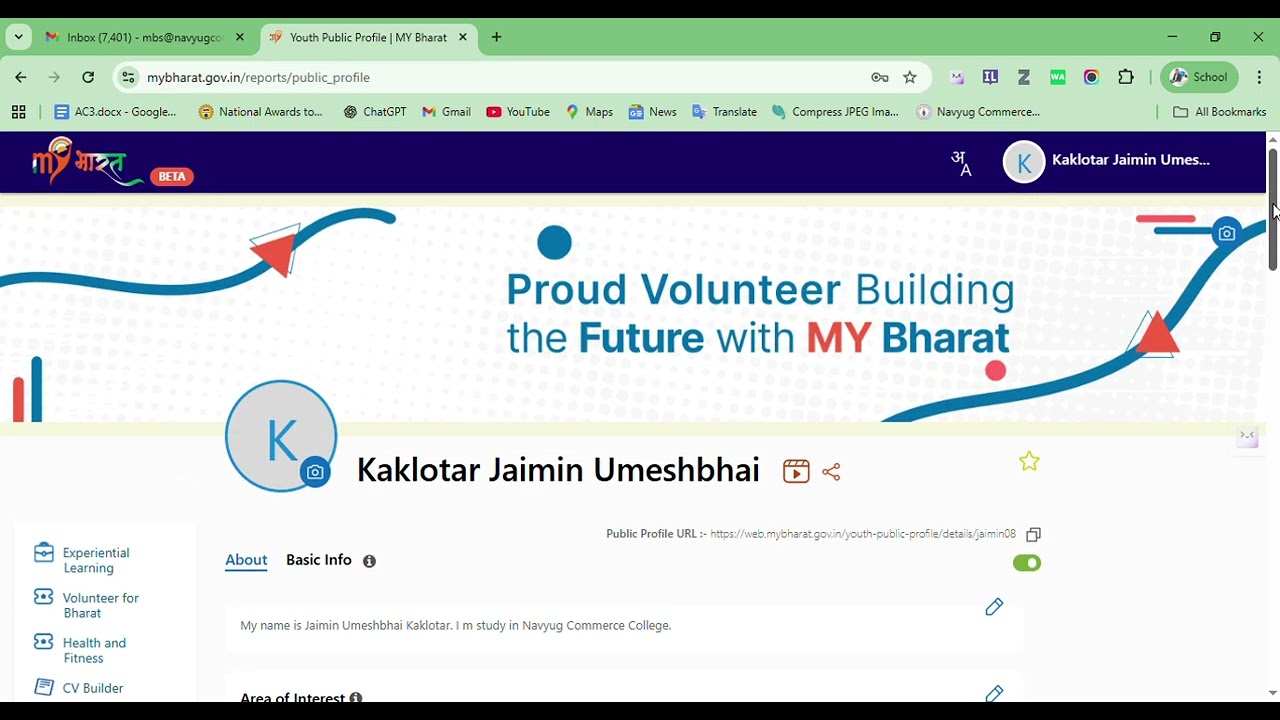Select the Youth Public Profile browser tab

pos(367,38)
